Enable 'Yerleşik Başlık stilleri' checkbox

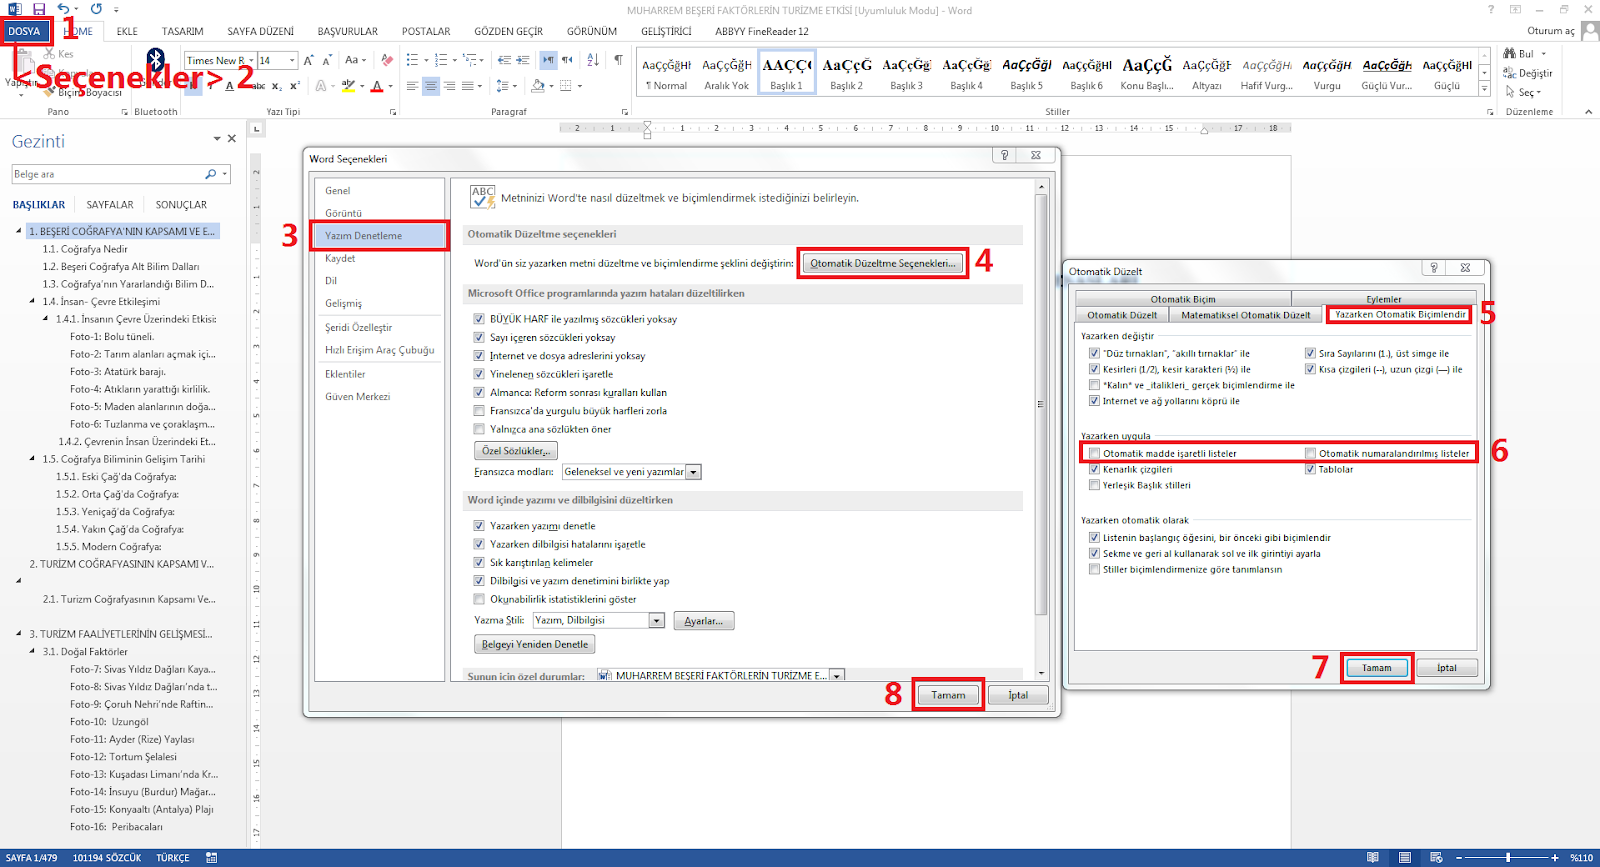[x=1094, y=485]
